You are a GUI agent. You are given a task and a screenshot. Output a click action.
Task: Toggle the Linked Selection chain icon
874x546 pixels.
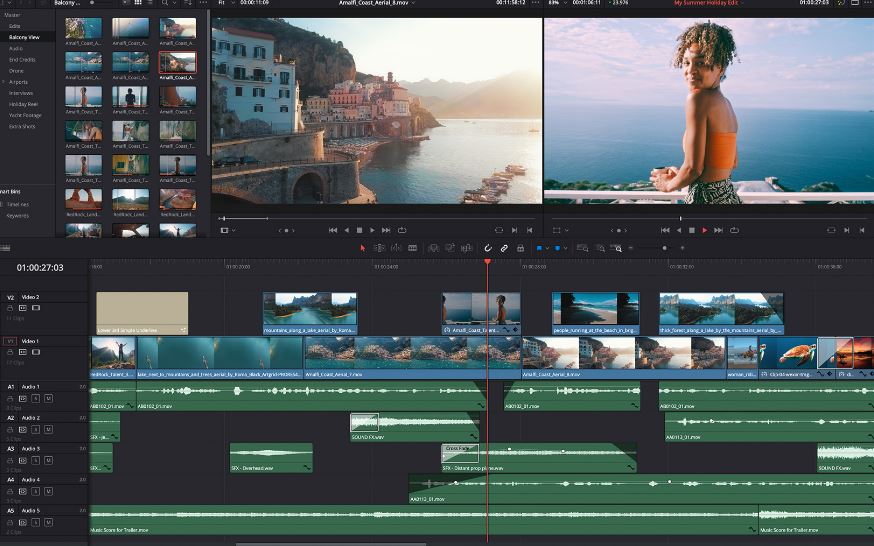[x=504, y=248]
